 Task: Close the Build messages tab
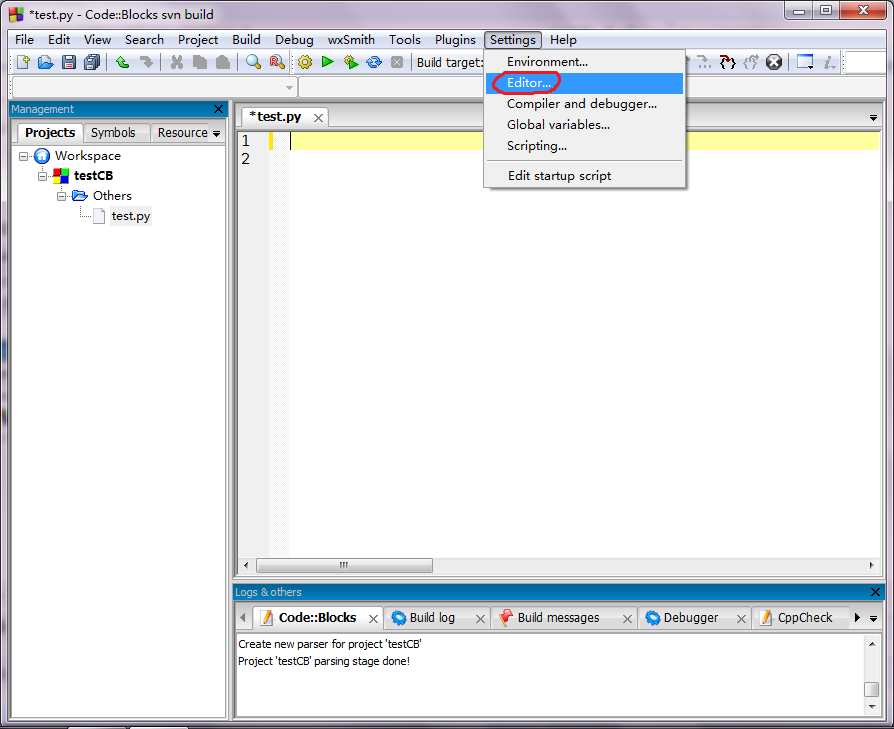627,619
